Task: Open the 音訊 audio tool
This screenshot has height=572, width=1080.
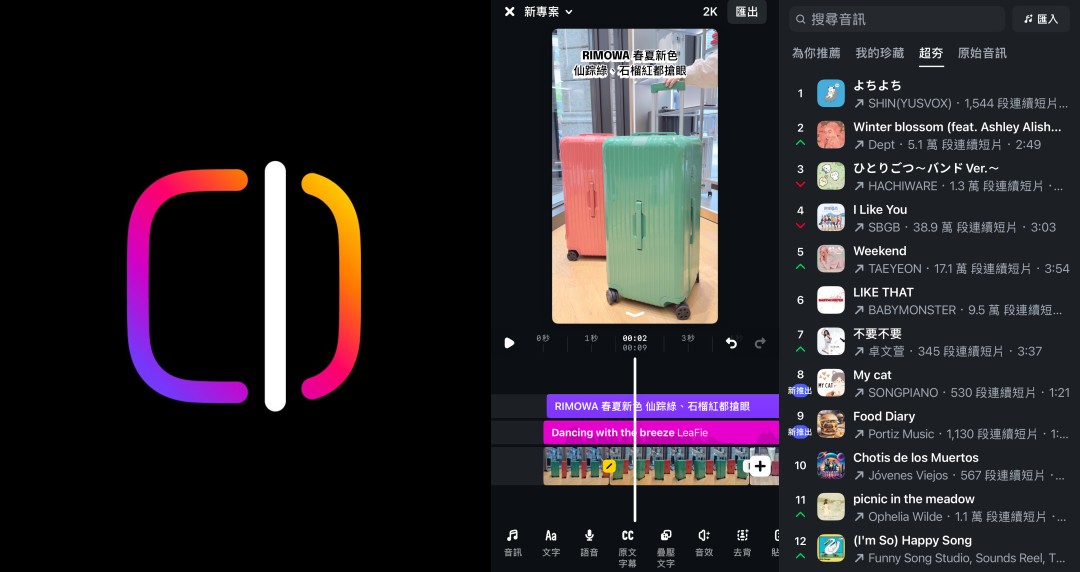Action: [x=512, y=542]
